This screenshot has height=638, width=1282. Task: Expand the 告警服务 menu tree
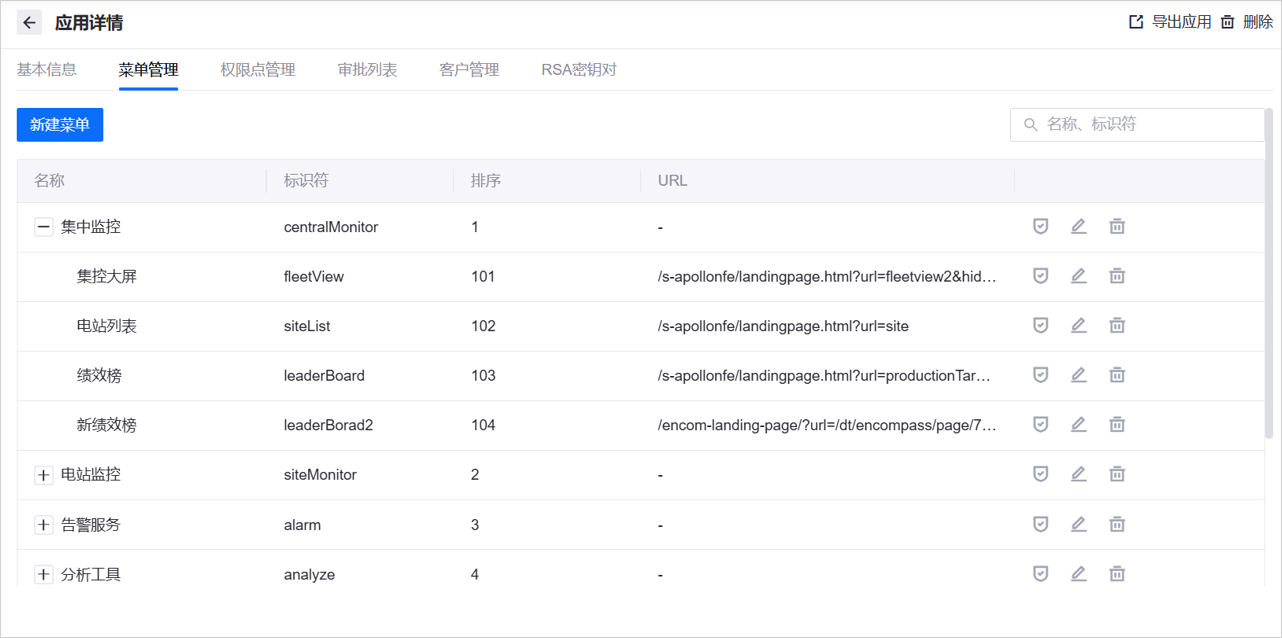[43, 524]
